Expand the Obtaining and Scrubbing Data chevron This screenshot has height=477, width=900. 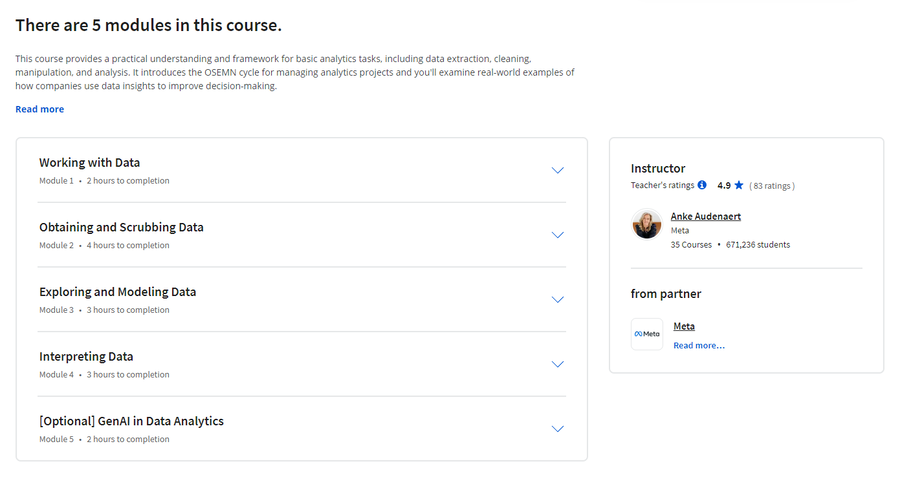[x=557, y=235]
